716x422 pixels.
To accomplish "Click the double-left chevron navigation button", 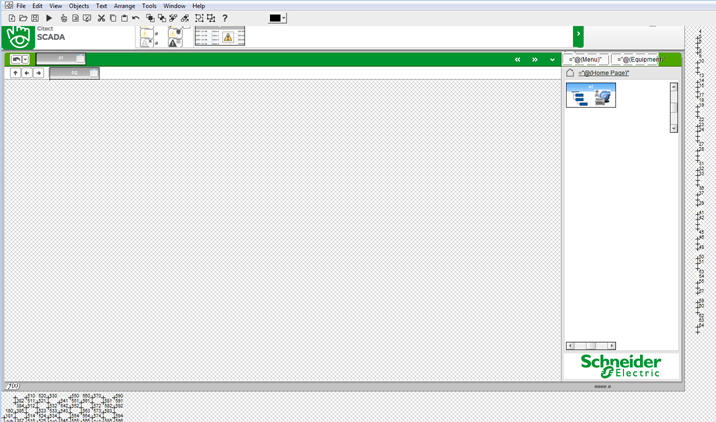I will click(517, 60).
